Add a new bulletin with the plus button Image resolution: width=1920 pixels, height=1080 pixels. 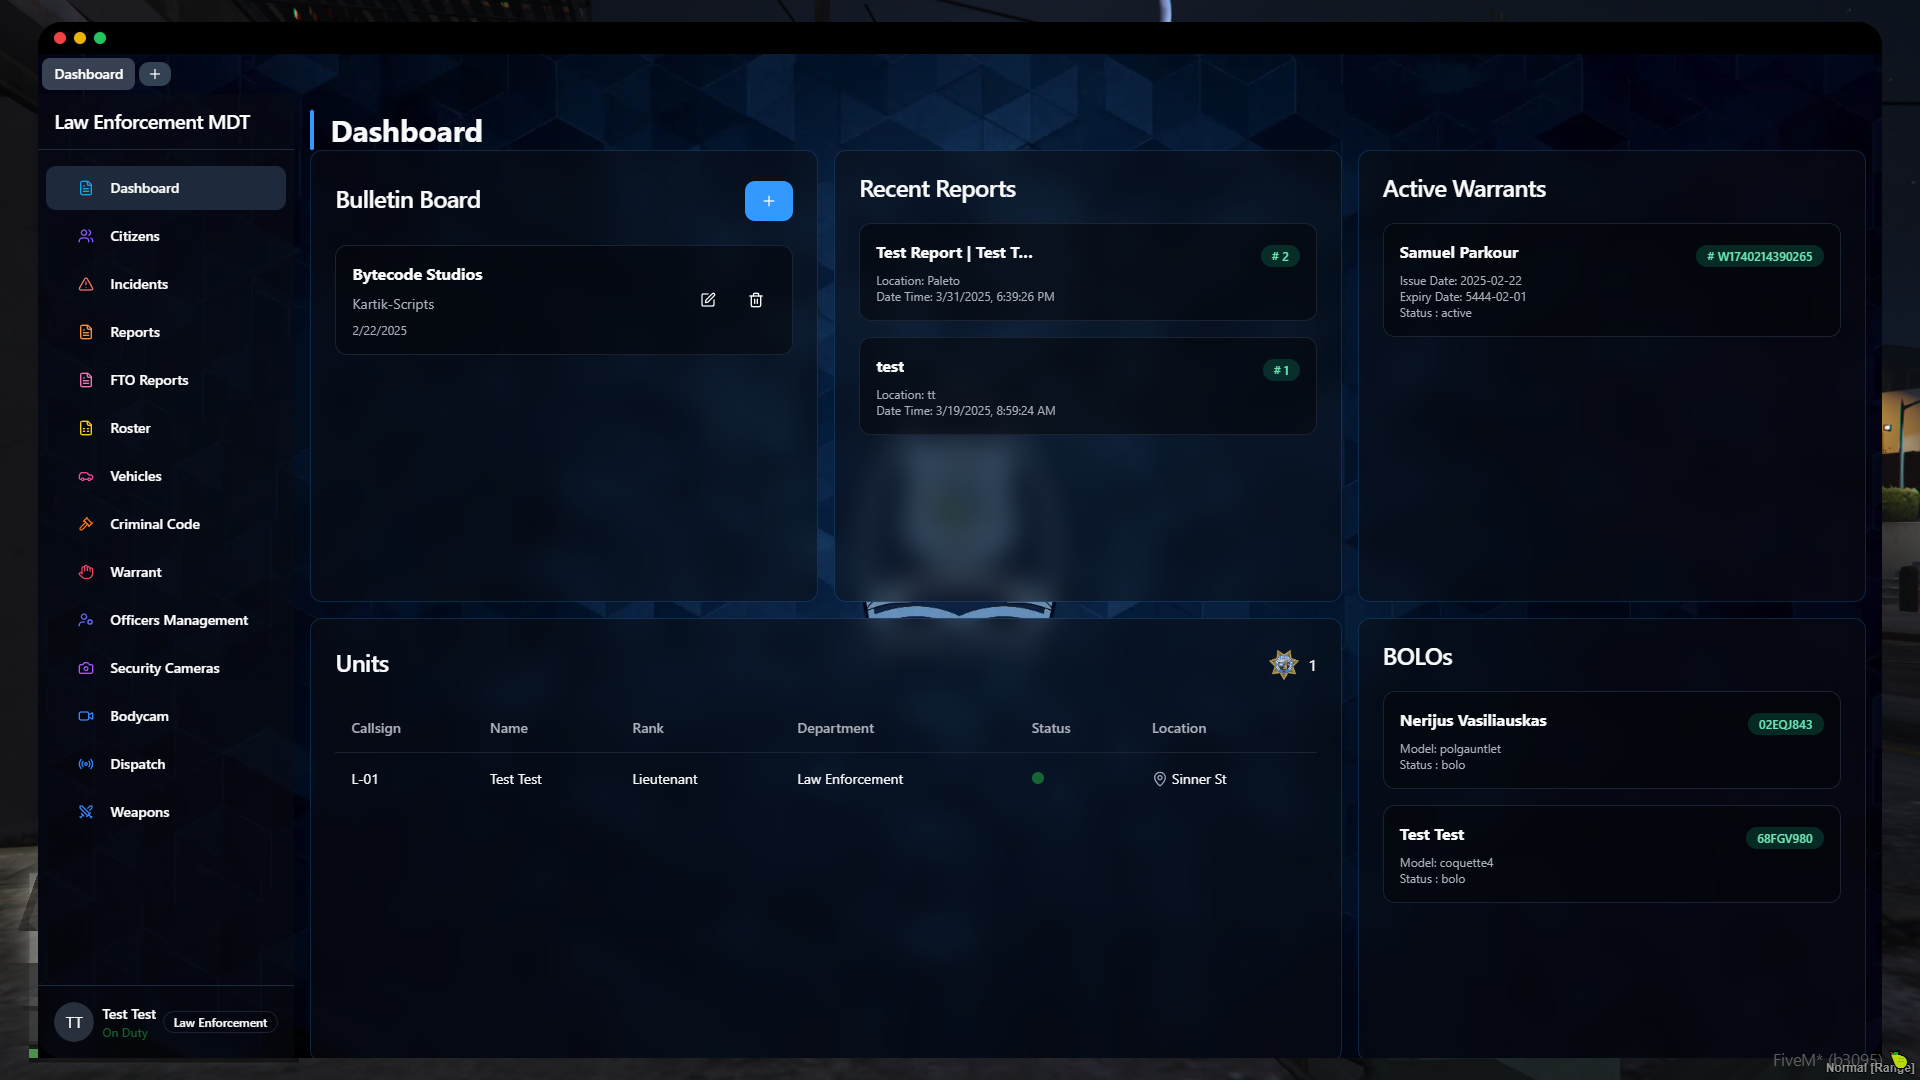pyautogui.click(x=768, y=200)
